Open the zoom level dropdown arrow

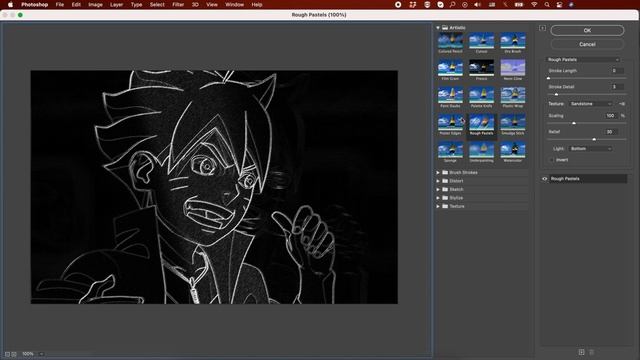[x=41, y=354]
